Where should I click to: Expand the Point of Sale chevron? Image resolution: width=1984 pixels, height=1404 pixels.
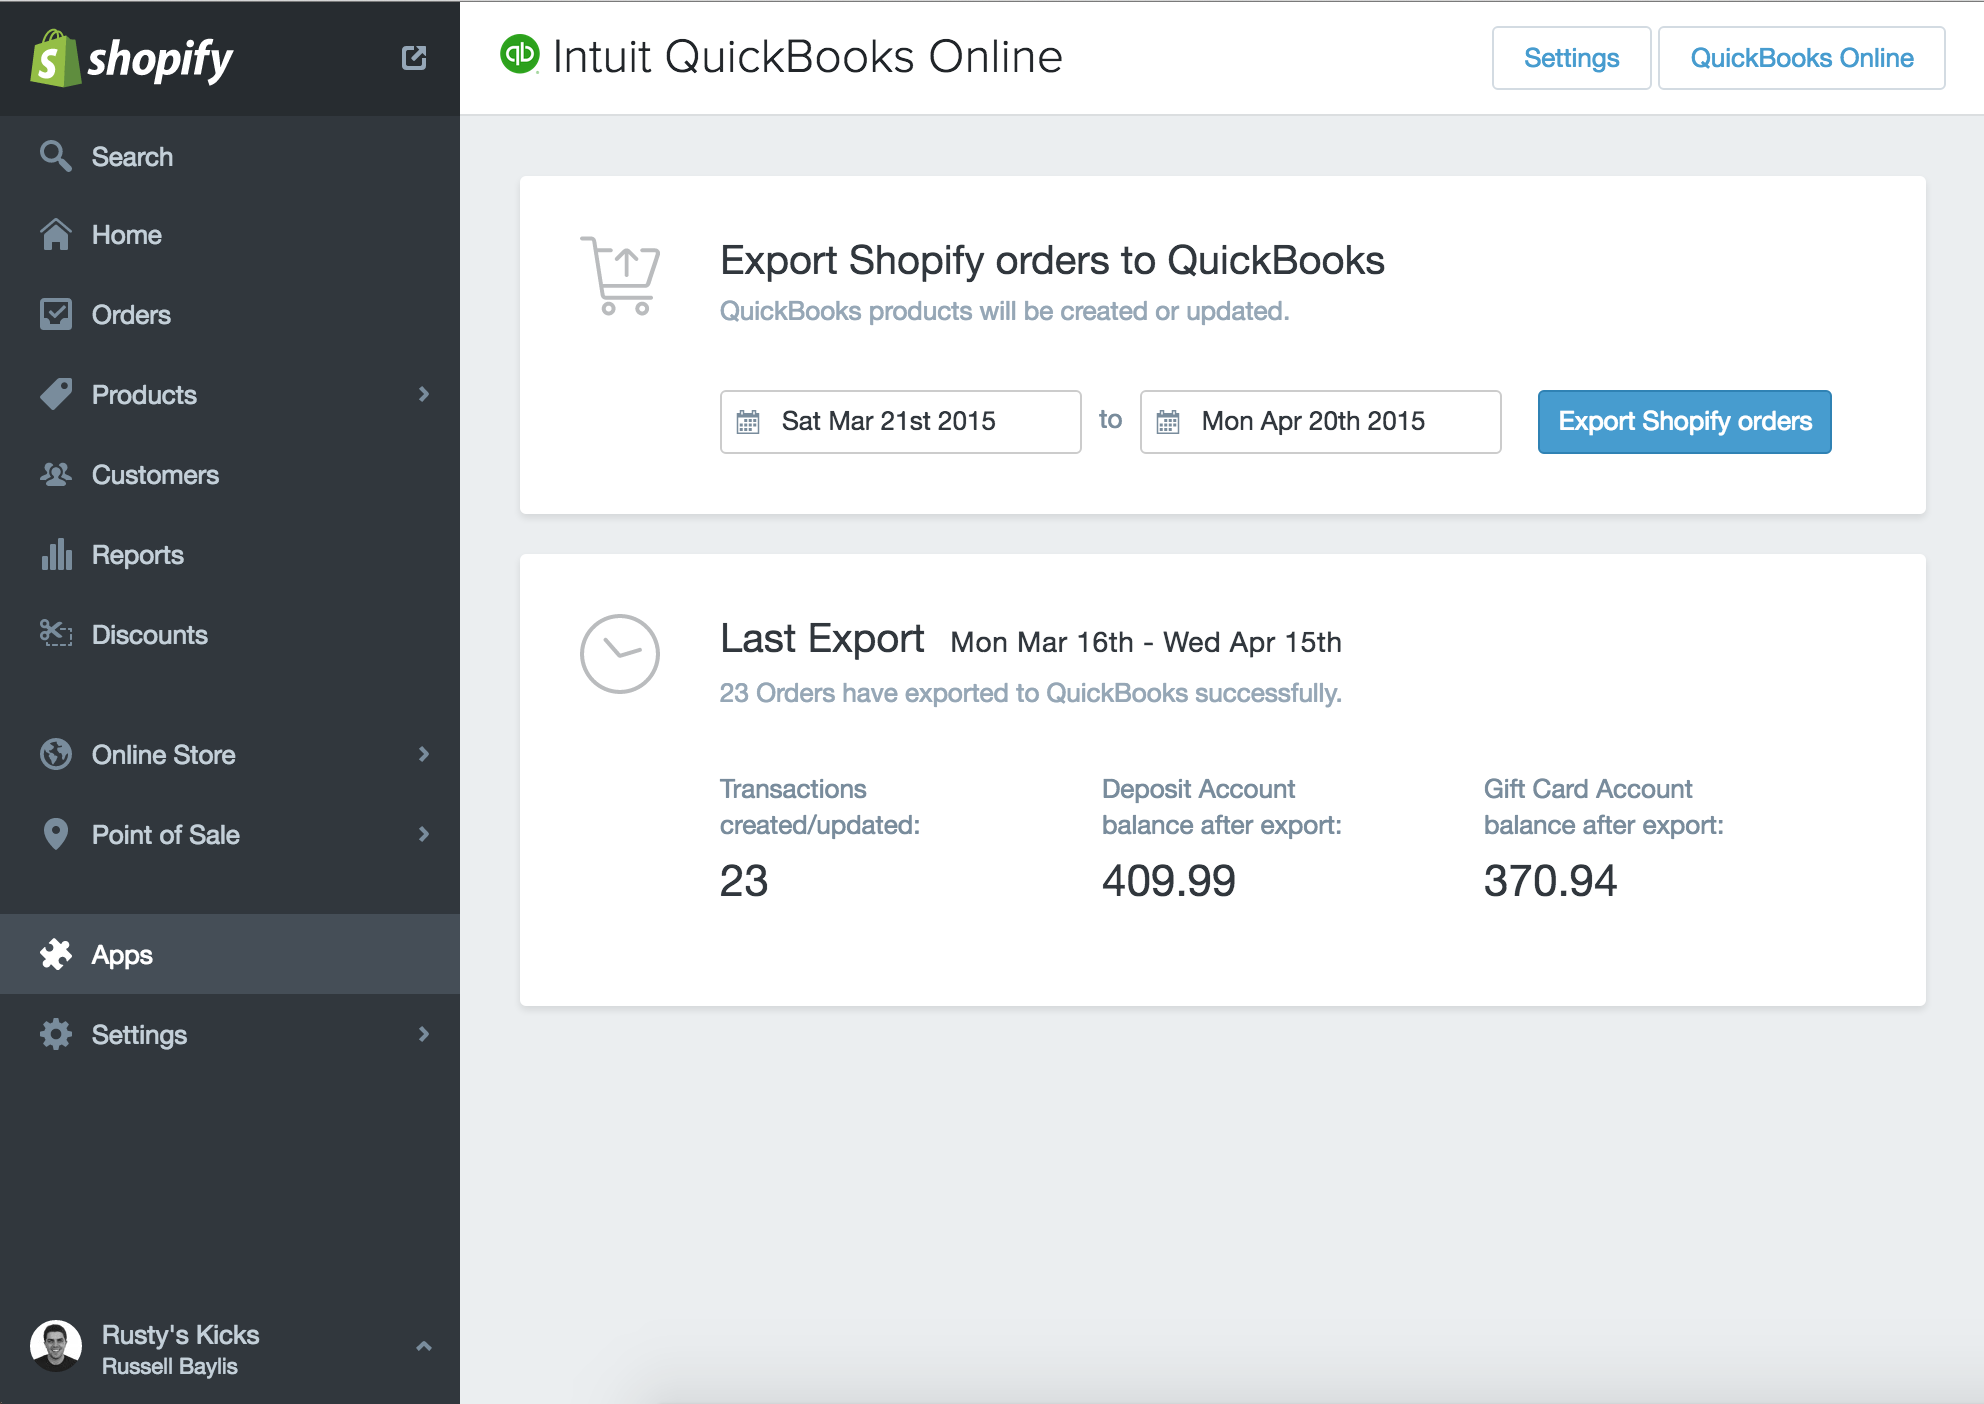tap(424, 834)
